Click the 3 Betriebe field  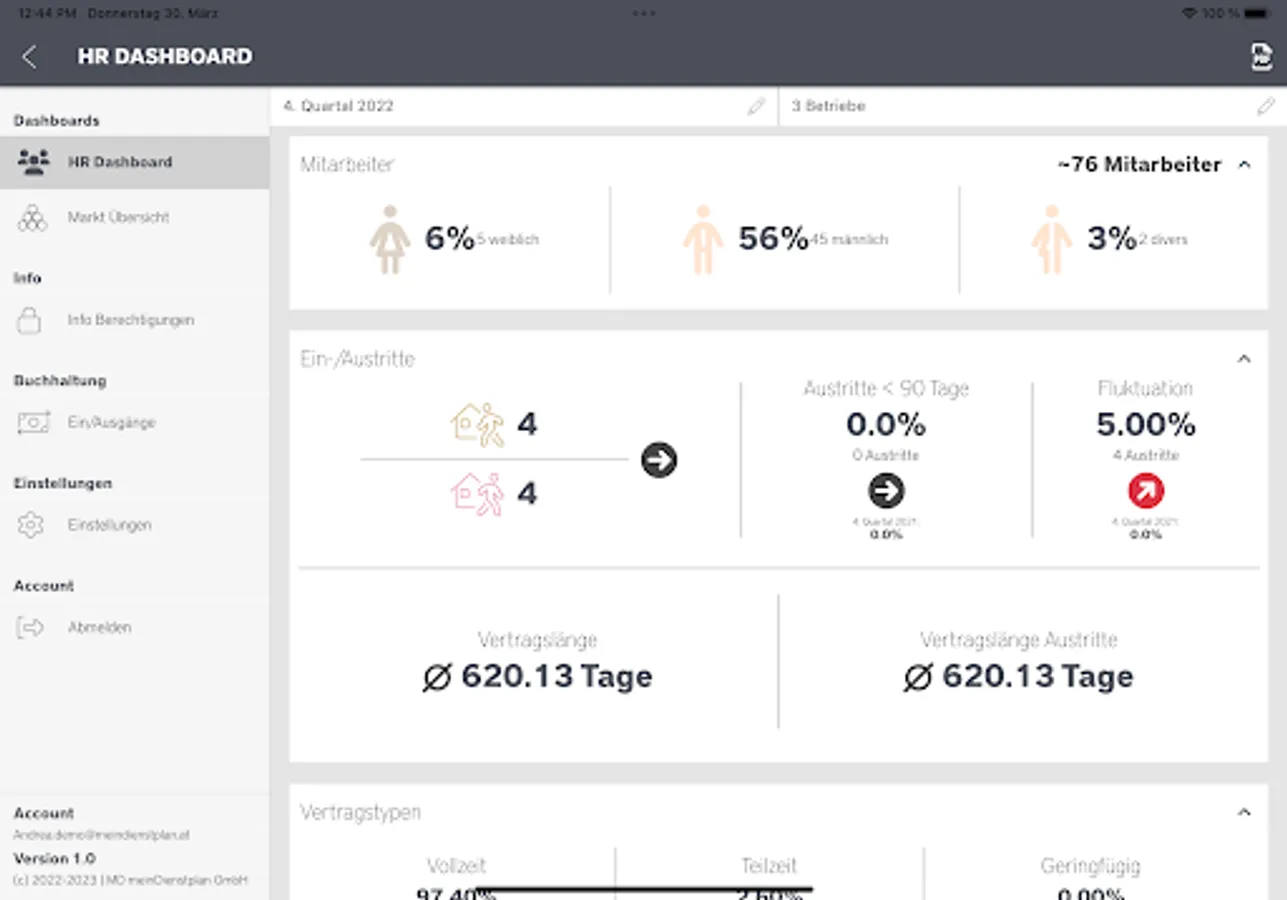[x=1033, y=106]
